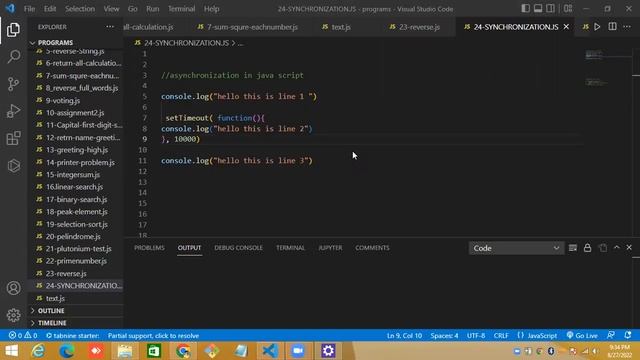640x360 pixels.
Task: Split the editor to the right
Action: point(612,27)
